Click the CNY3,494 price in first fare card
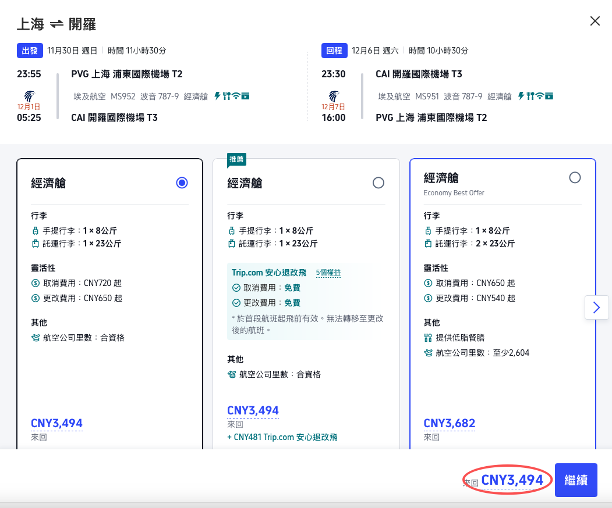The height and width of the screenshot is (508, 612). click(x=57, y=423)
